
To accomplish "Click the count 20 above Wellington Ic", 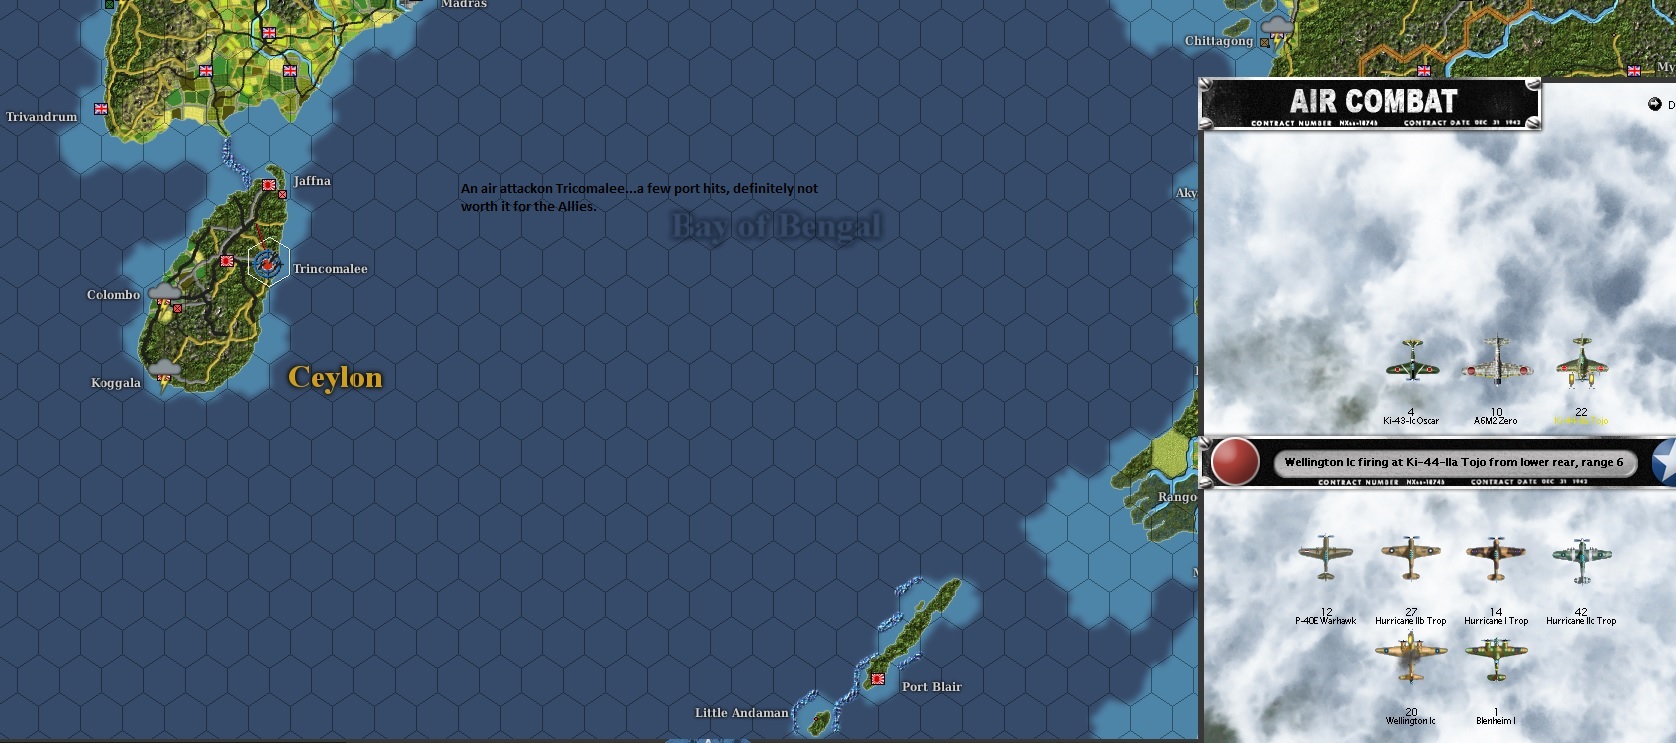I will tap(1411, 712).
